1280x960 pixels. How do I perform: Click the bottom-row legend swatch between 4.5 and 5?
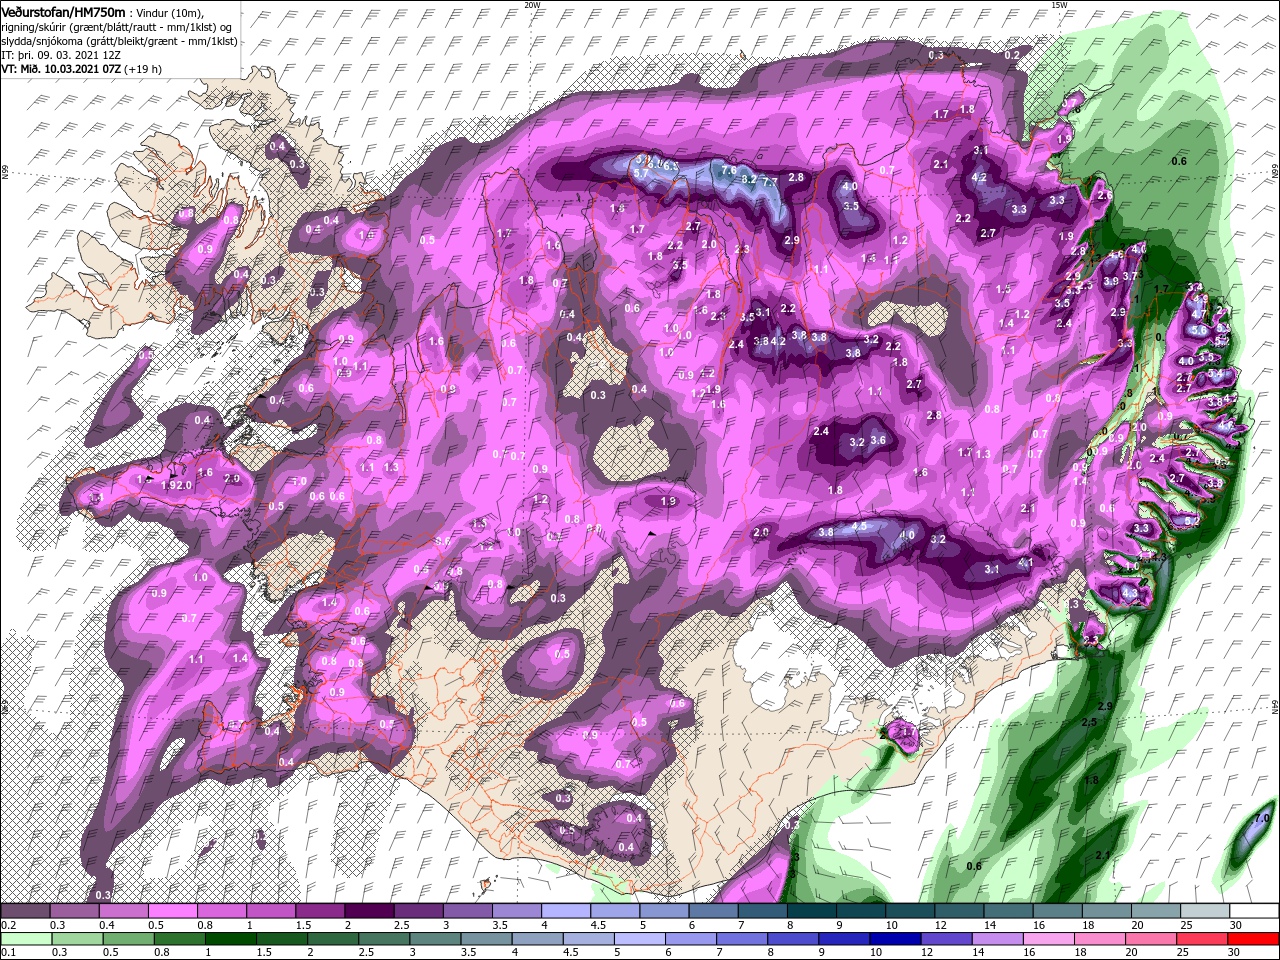pyautogui.click(x=588, y=939)
